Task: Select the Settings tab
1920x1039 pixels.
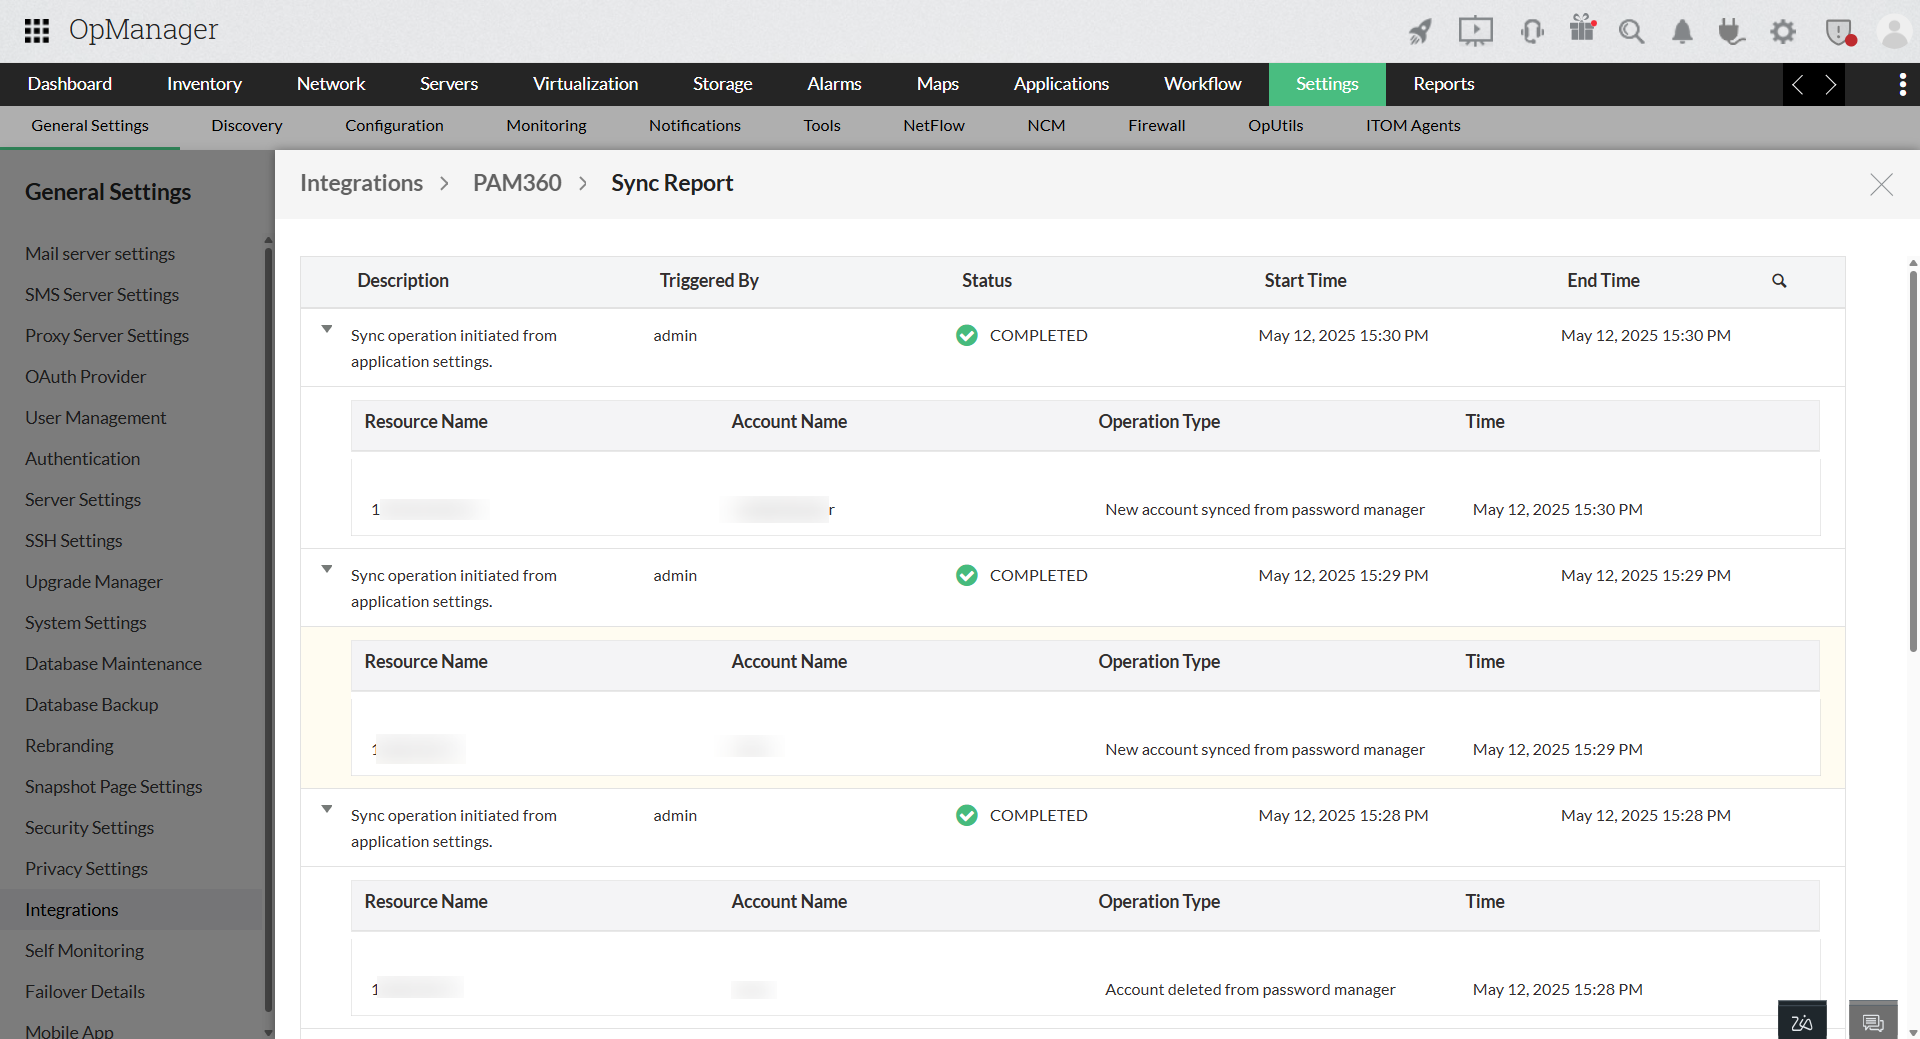Action: pyautogui.click(x=1327, y=84)
